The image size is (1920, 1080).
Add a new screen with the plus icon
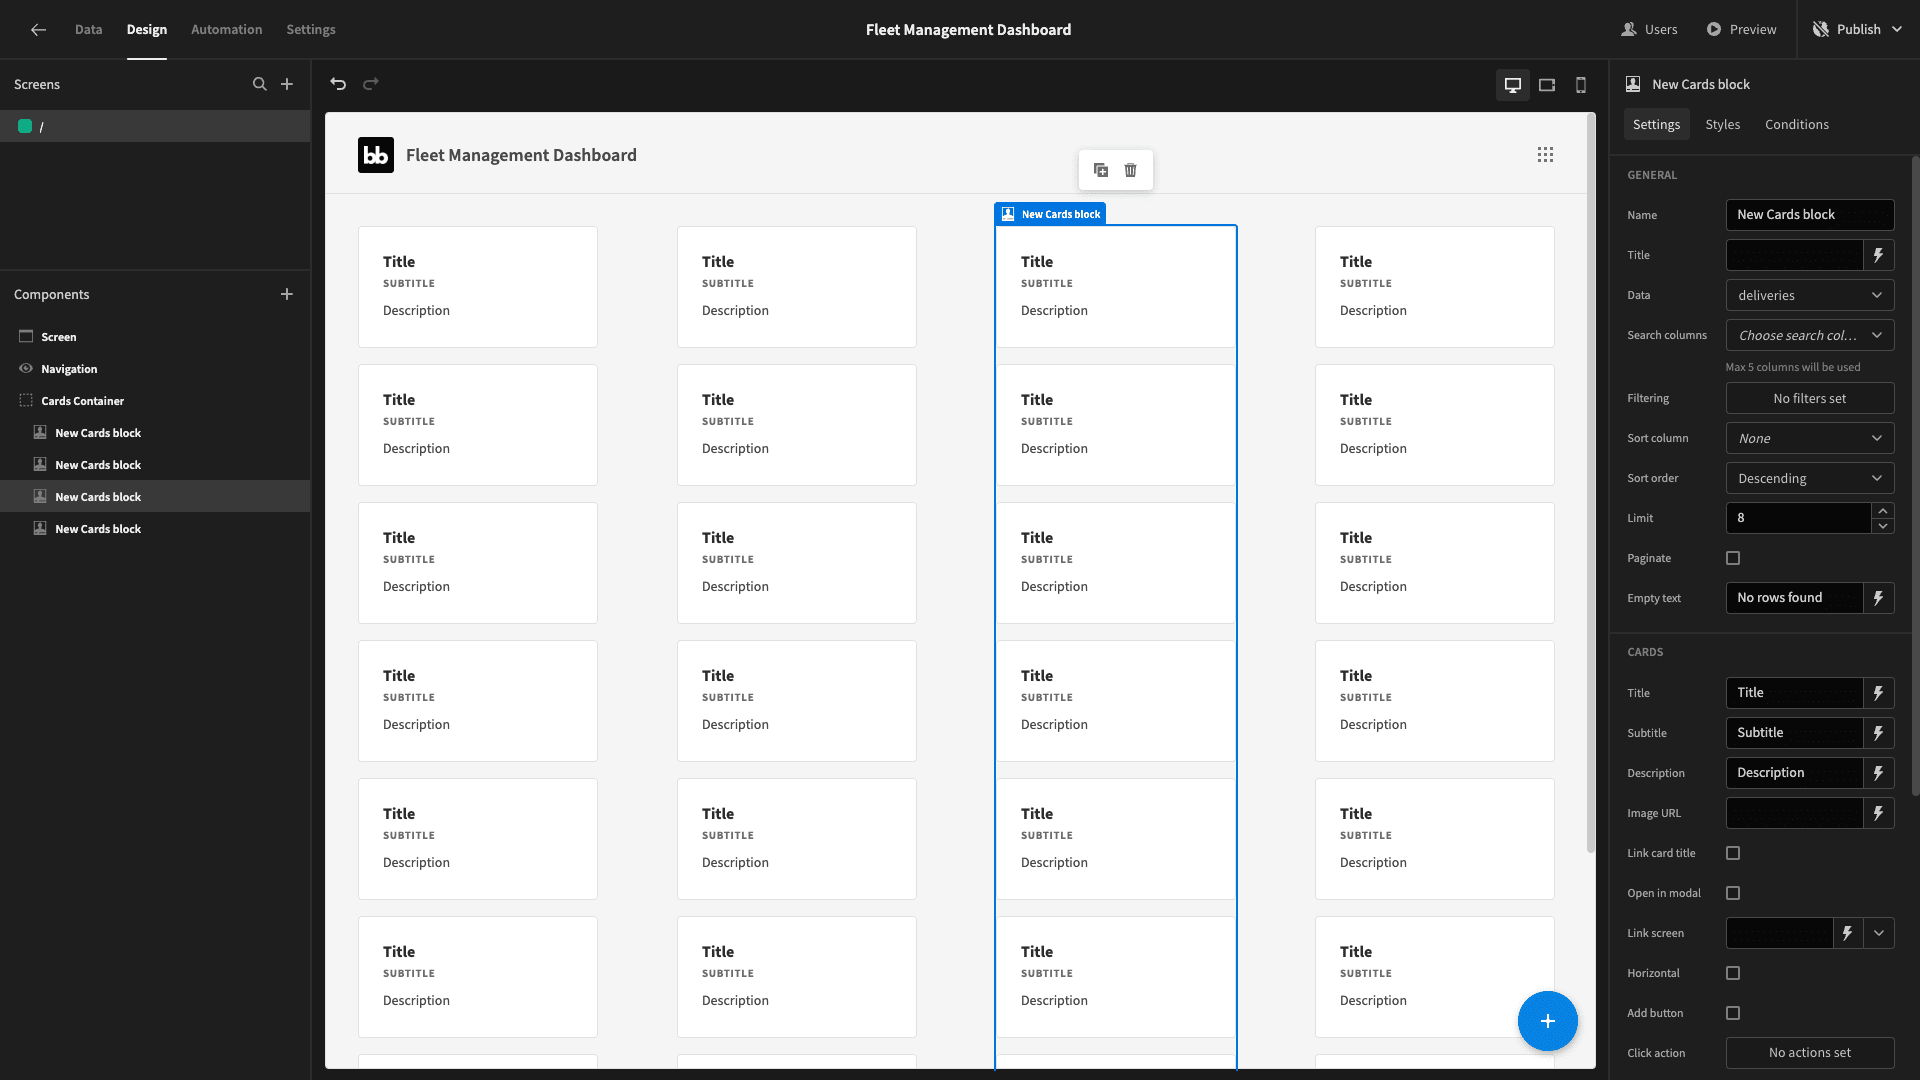point(287,84)
